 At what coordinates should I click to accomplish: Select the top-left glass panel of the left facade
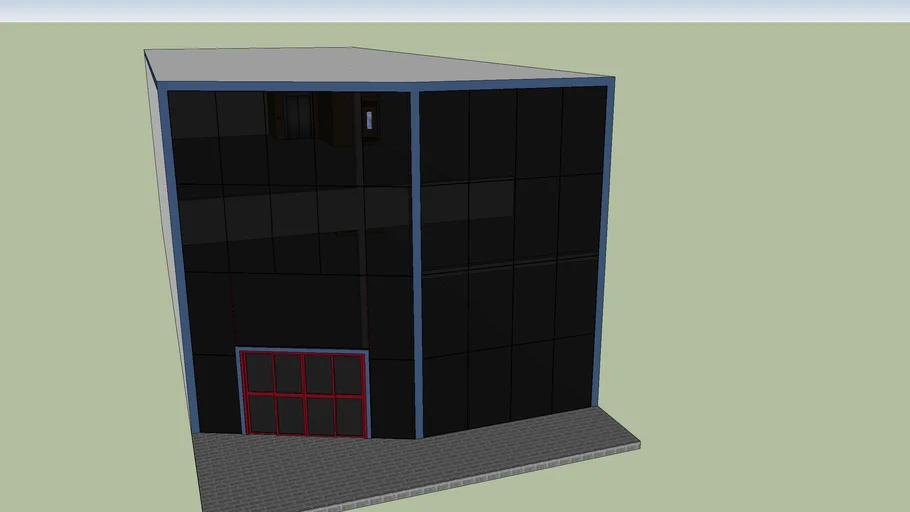193,115
